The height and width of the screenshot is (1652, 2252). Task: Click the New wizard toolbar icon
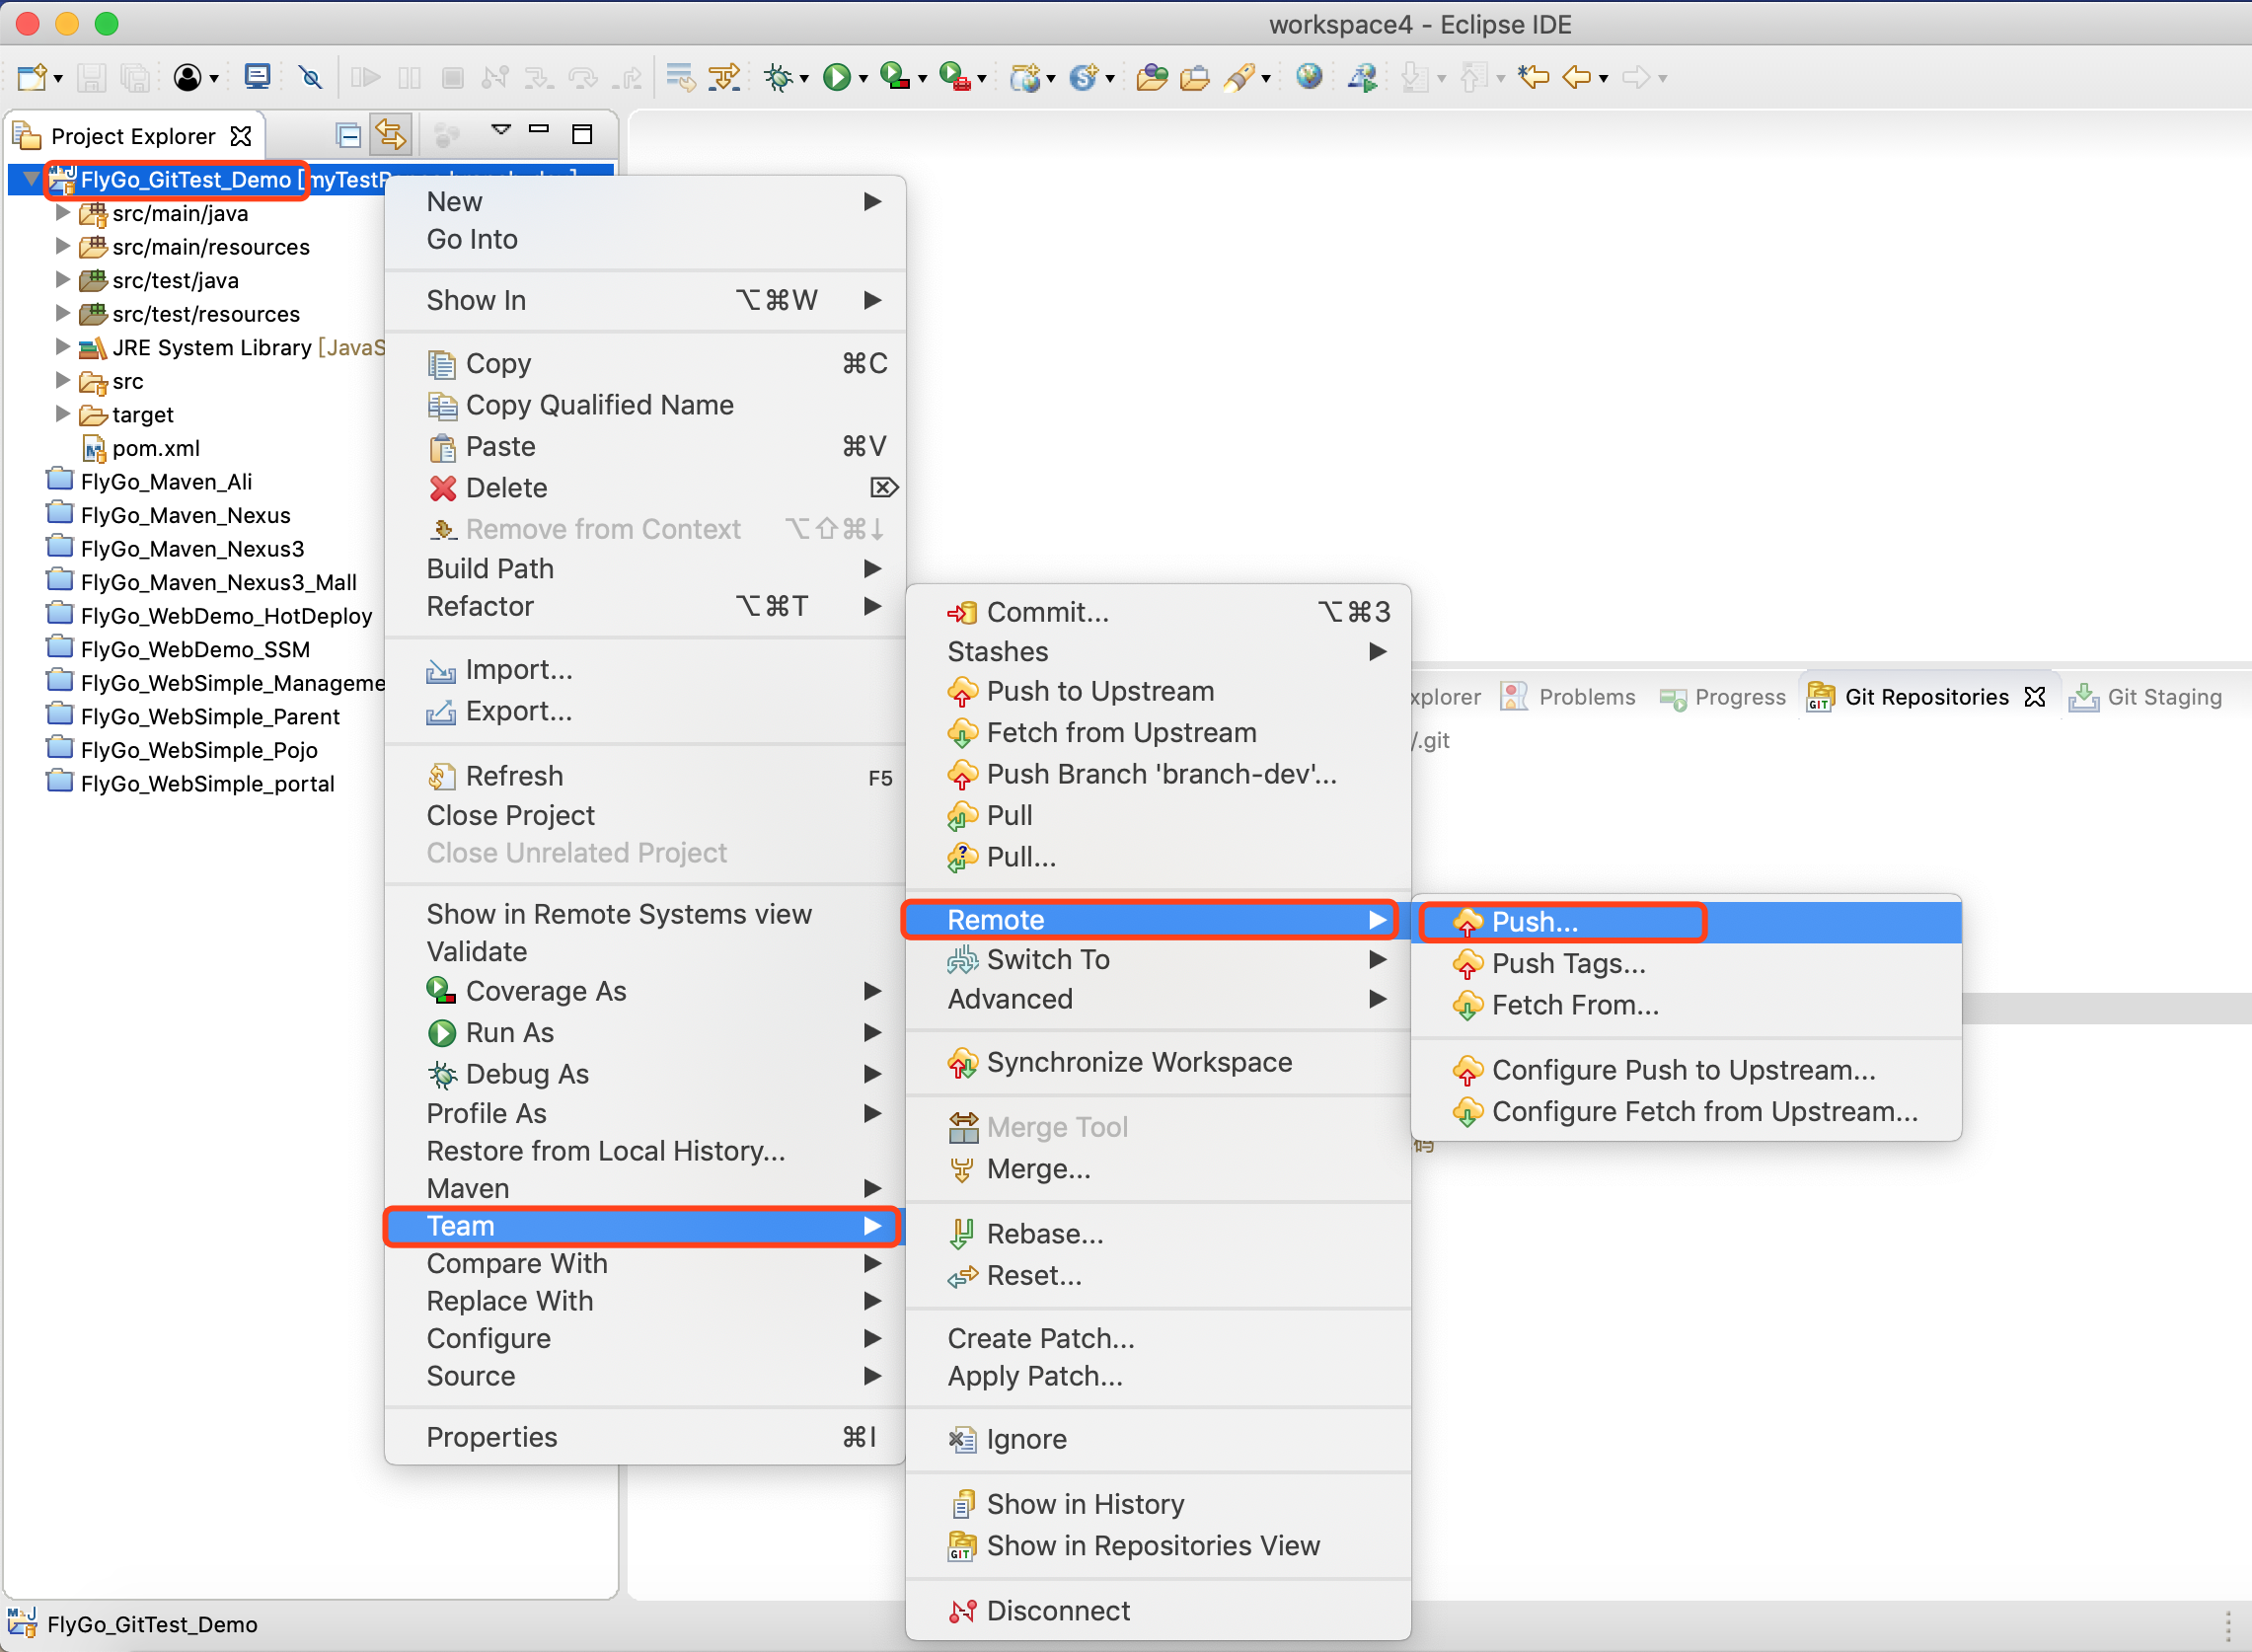click(x=32, y=77)
